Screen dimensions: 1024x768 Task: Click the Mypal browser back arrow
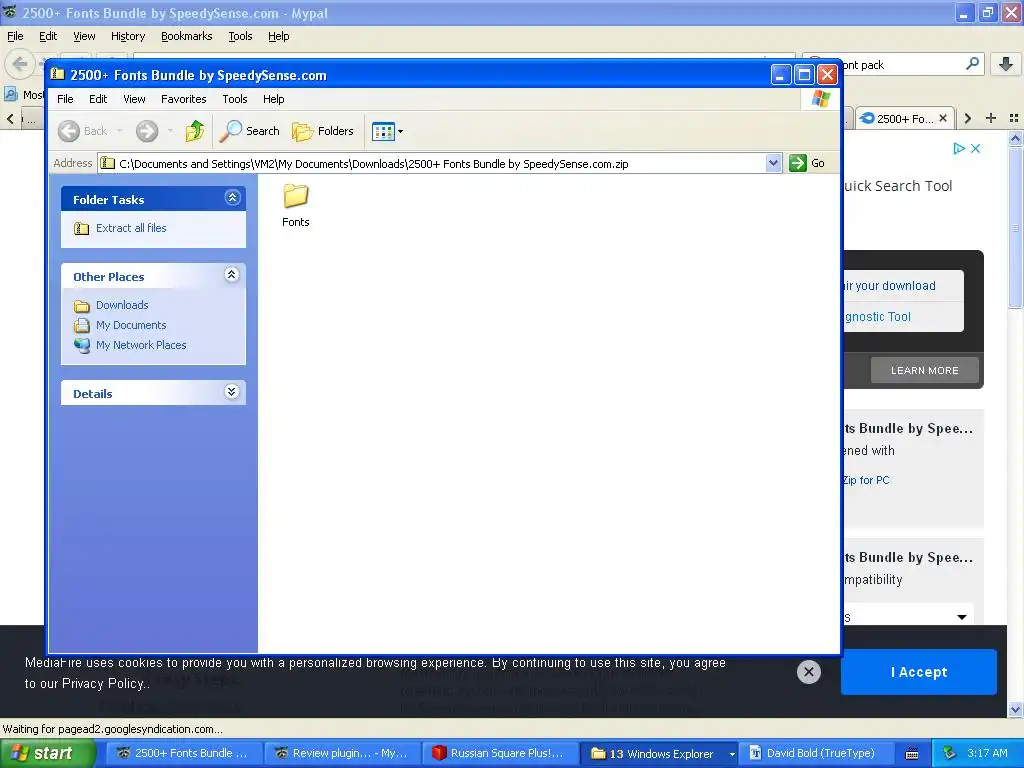tap(20, 64)
